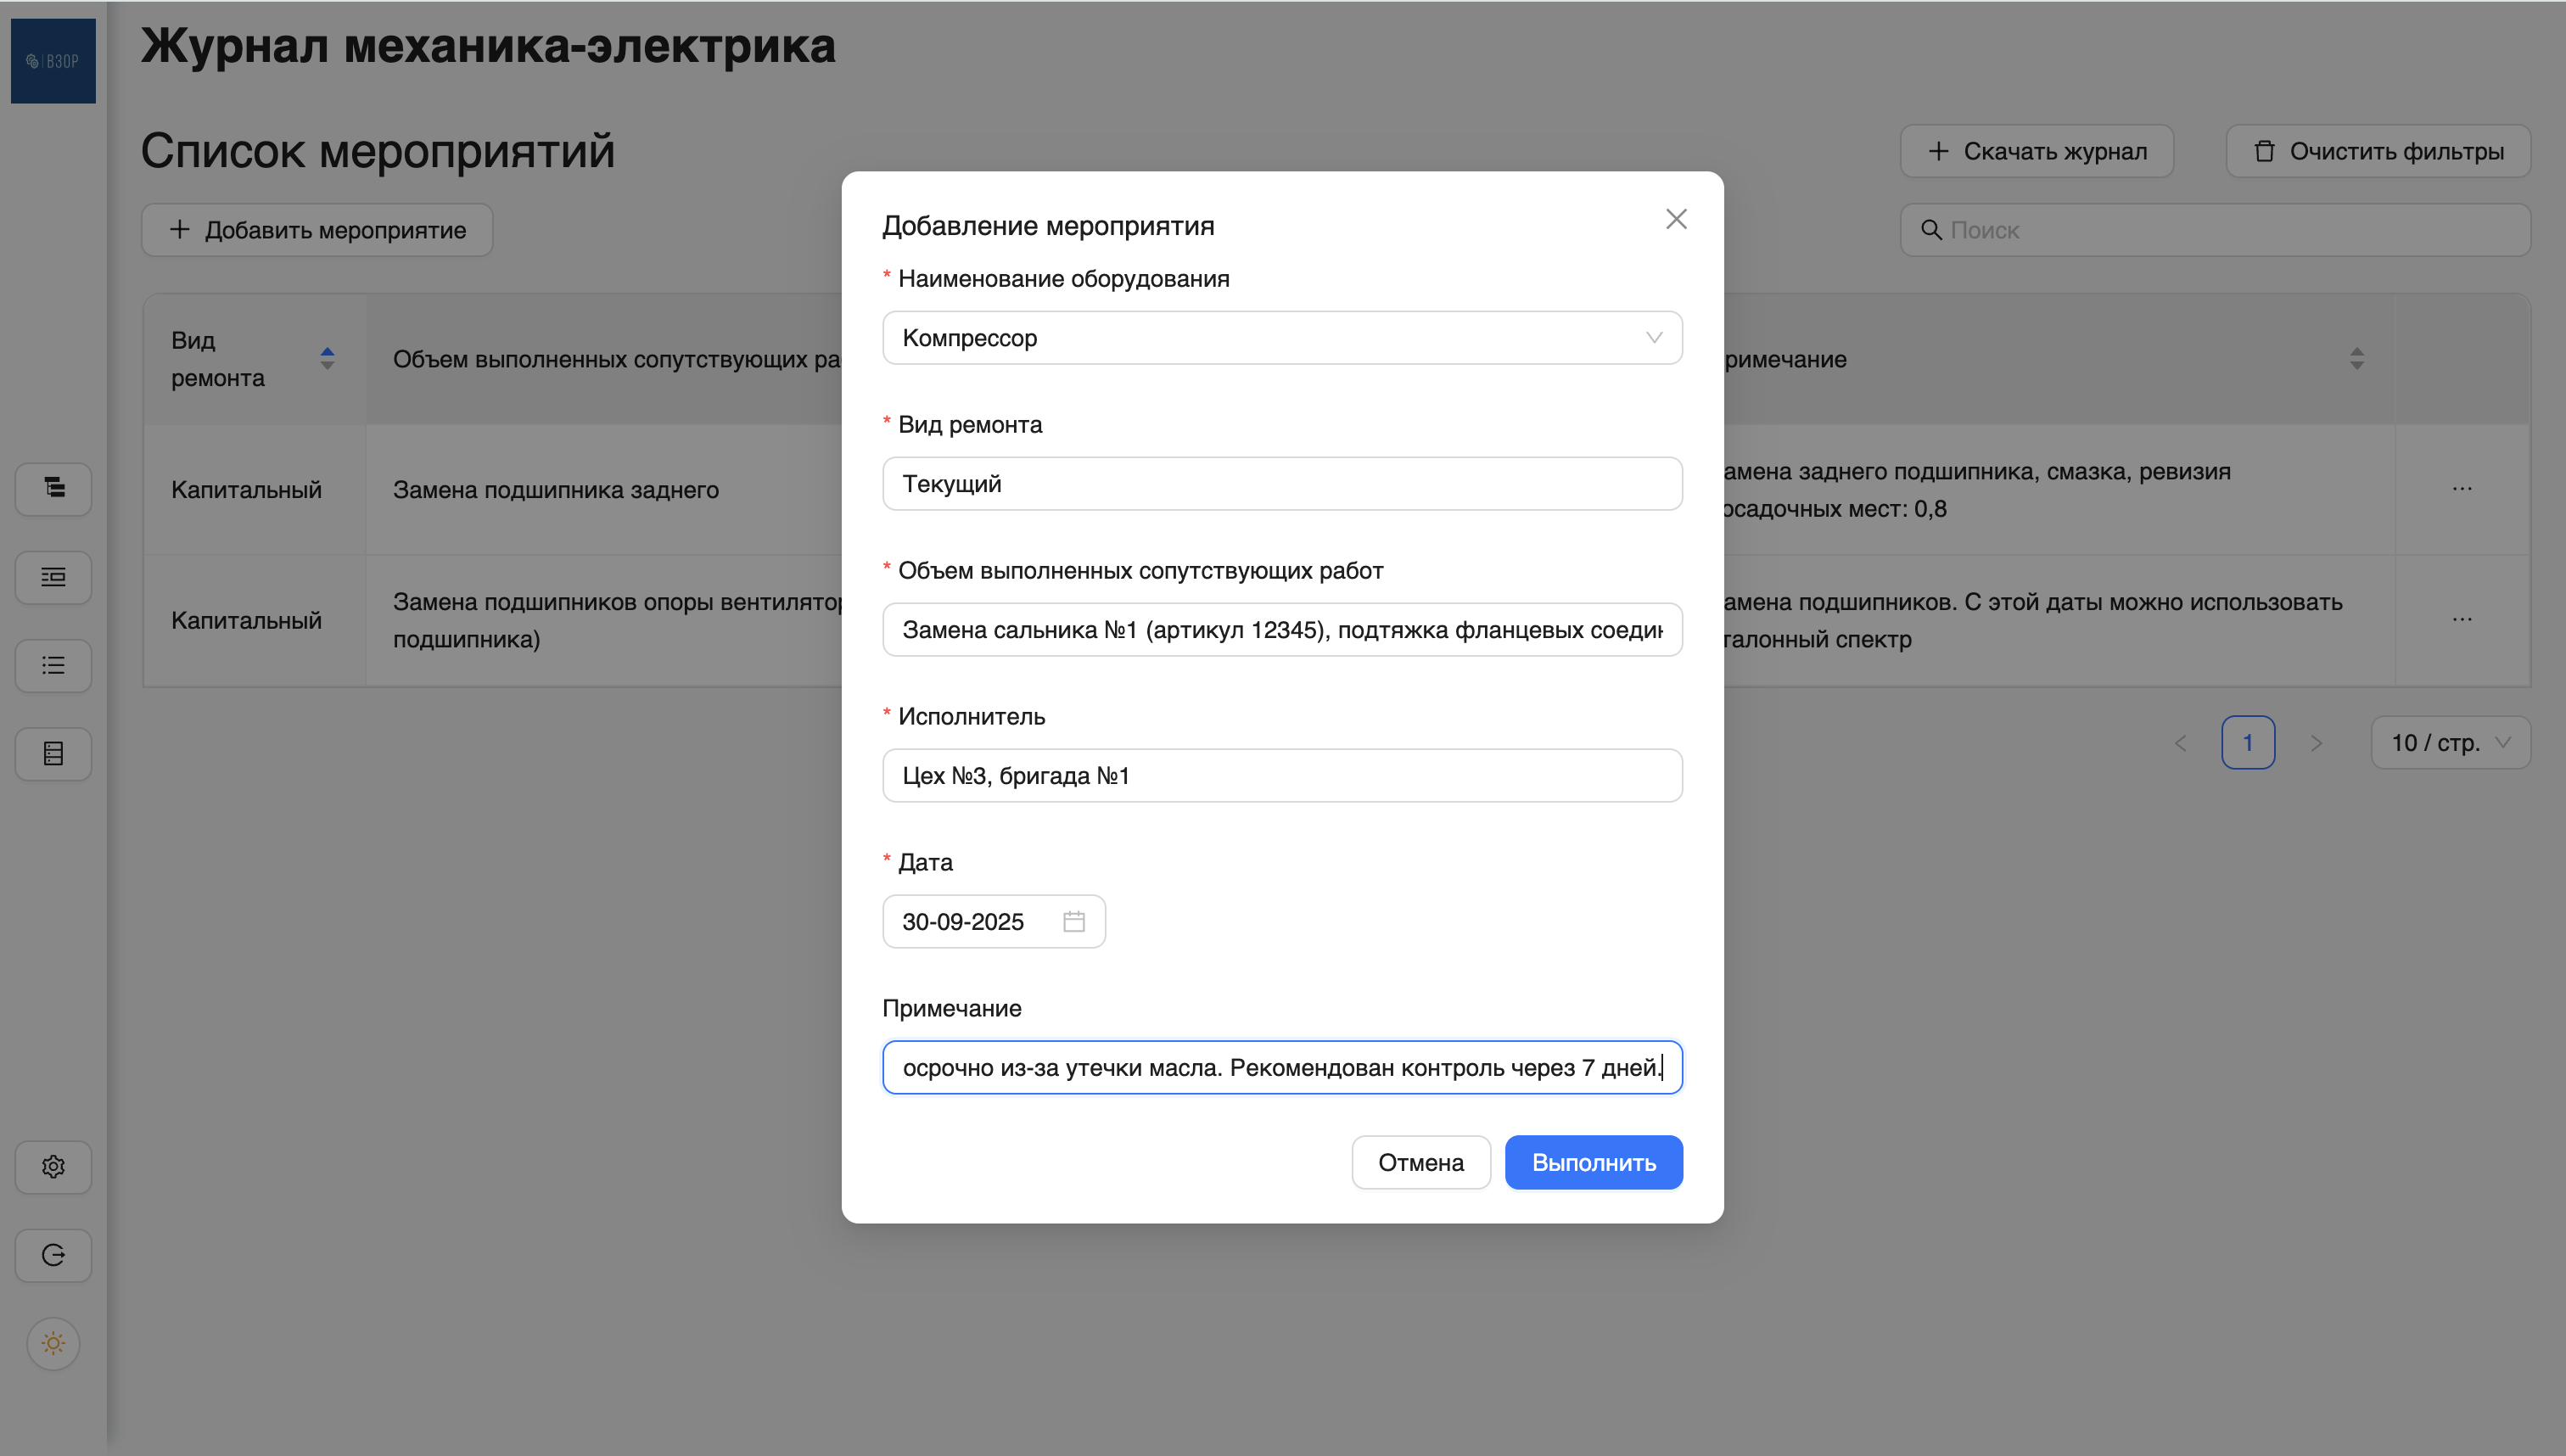Click the ВЗОР logo in the top corner
Viewport: 2566px width, 1456px height.
(53, 61)
